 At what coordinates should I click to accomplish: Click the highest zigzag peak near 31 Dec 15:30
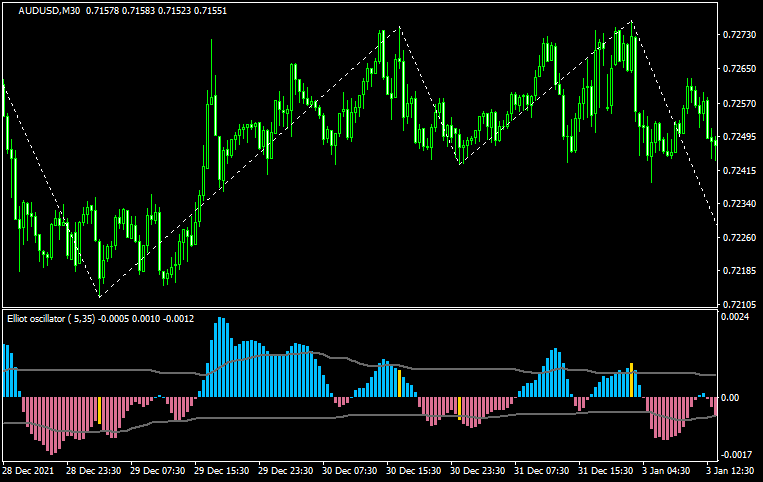coord(632,21)
